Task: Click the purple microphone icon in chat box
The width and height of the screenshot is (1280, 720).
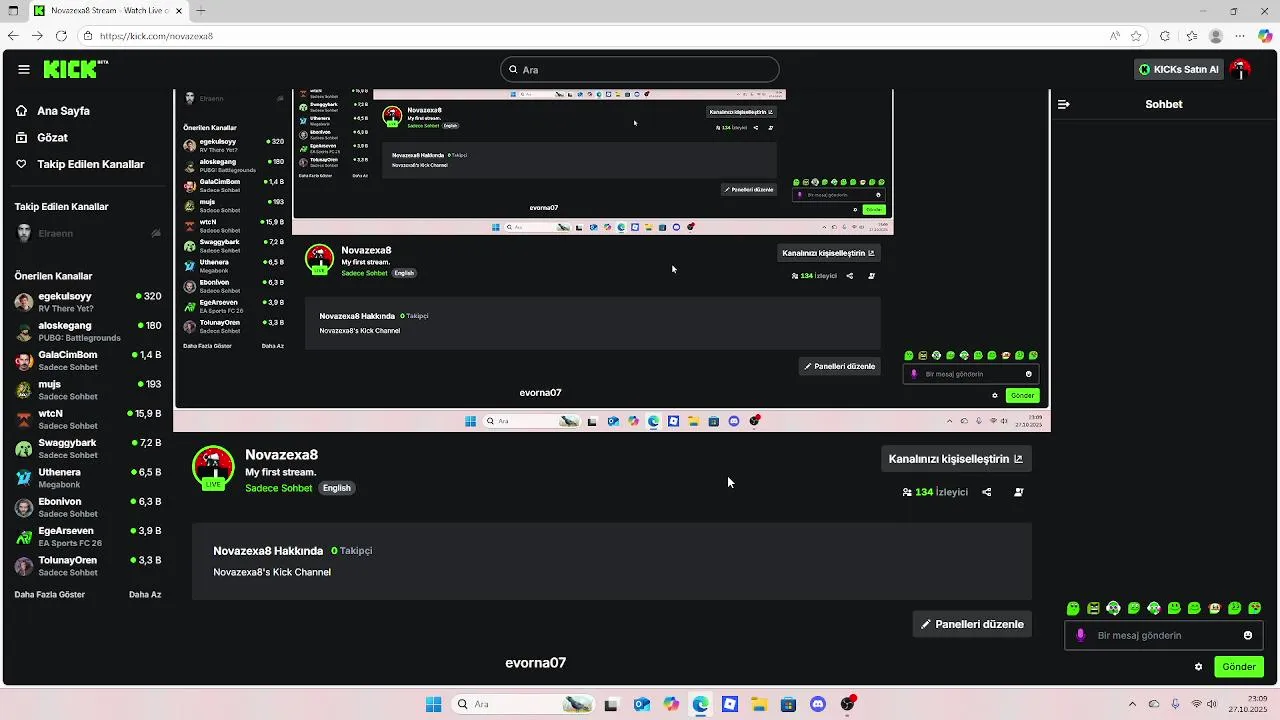Action: (1080, 635)
